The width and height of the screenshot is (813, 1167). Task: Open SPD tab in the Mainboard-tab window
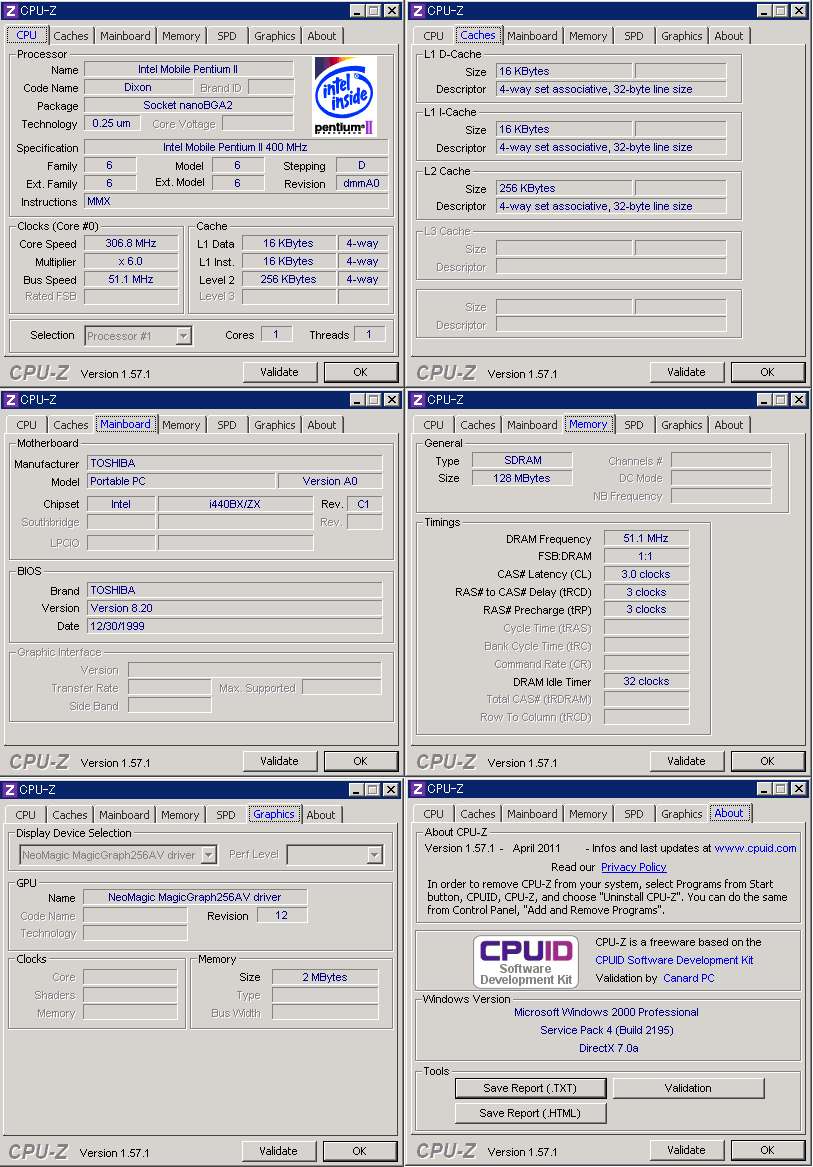(227, 425)
